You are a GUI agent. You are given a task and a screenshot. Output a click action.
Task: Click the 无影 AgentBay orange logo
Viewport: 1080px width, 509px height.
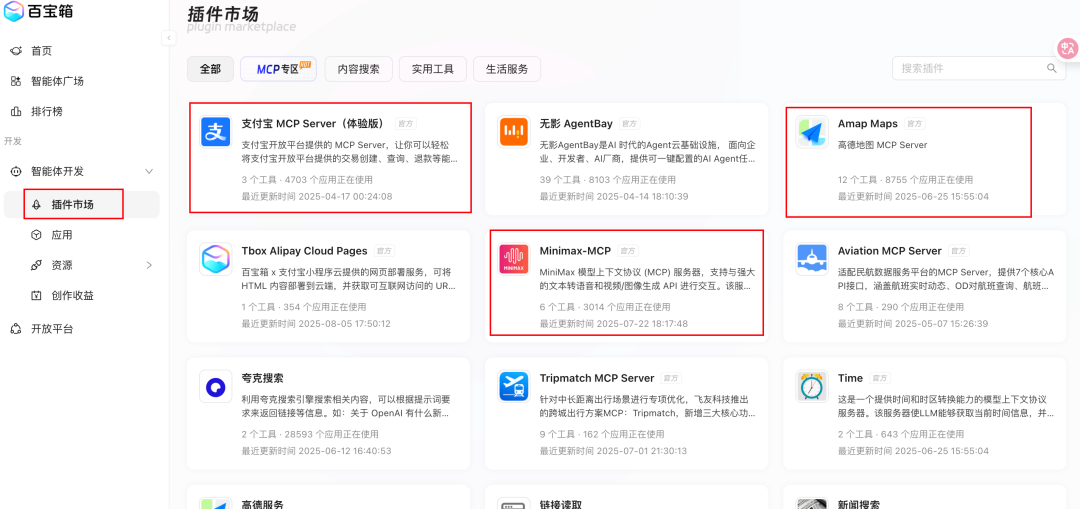(x=514, y=132)
